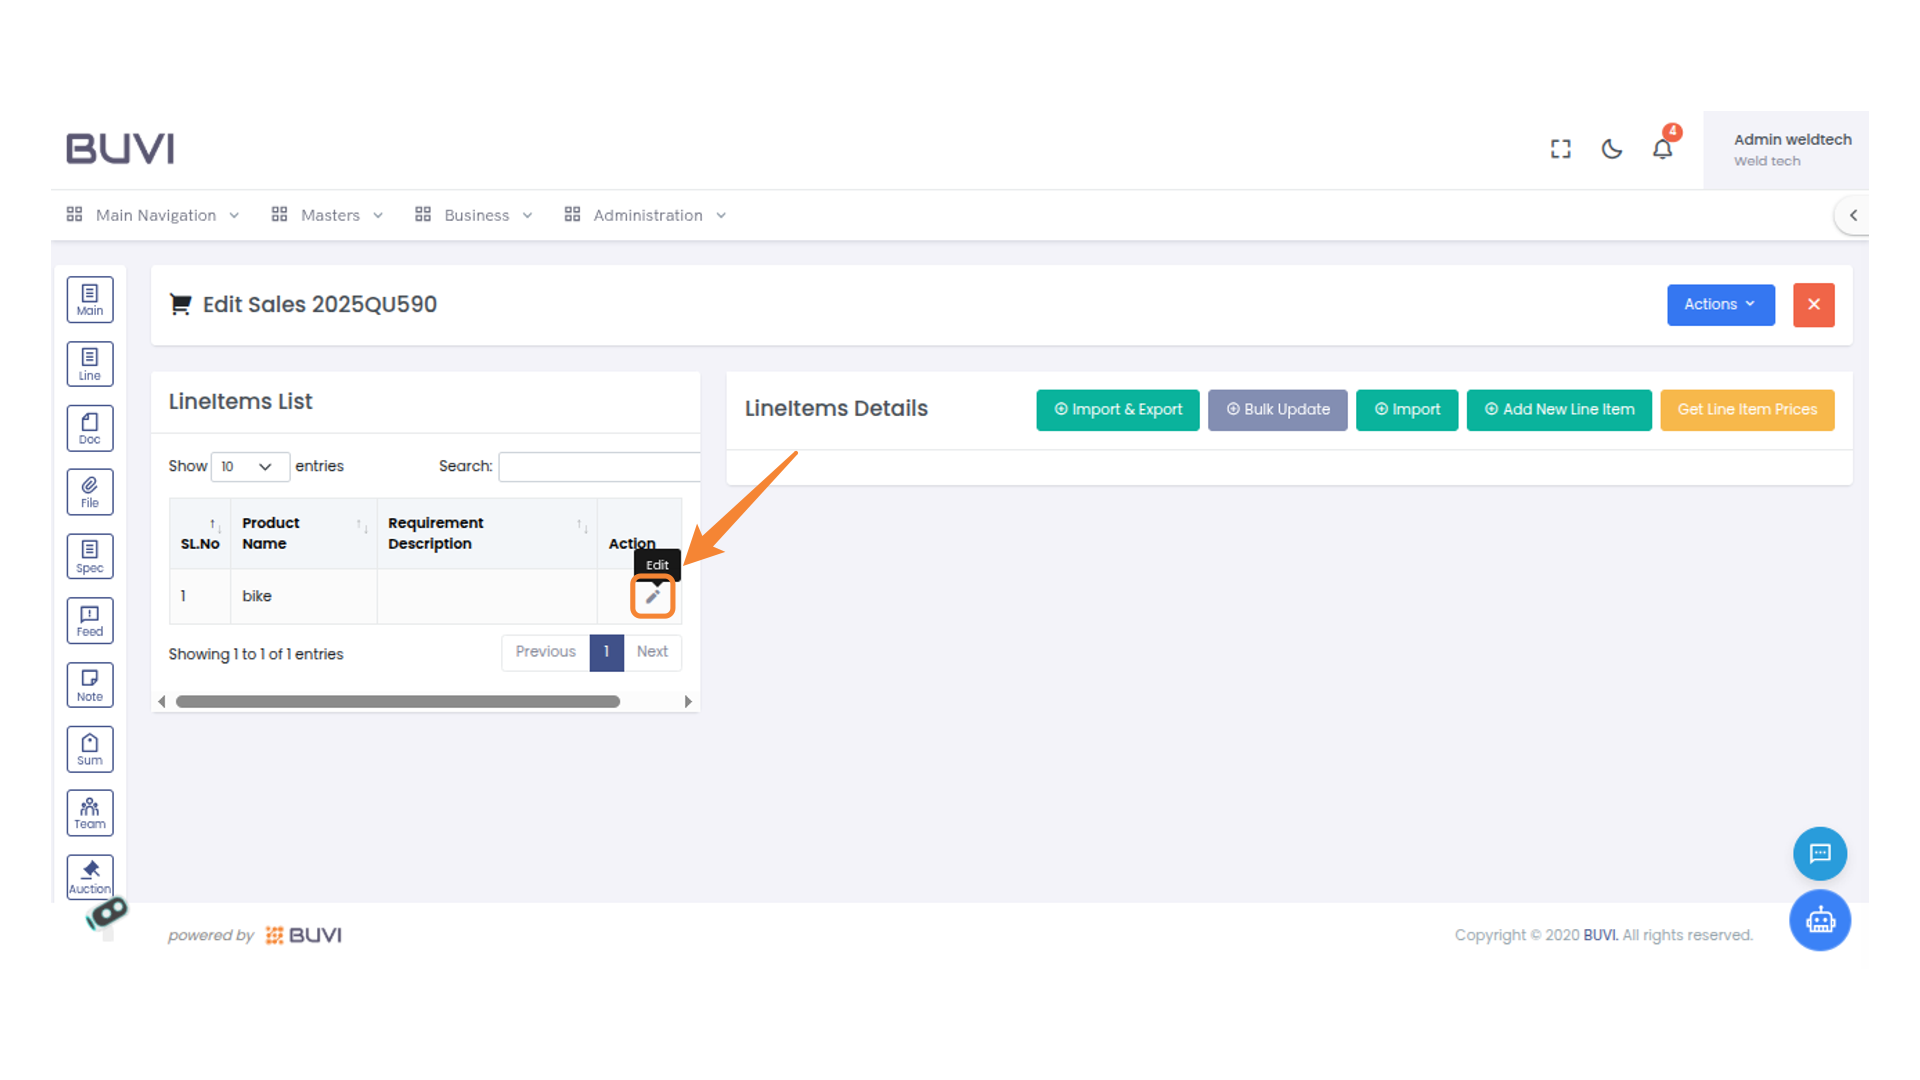Click Add New Line Item button
The image size is (1920, 1080).
click(1558, 410)
